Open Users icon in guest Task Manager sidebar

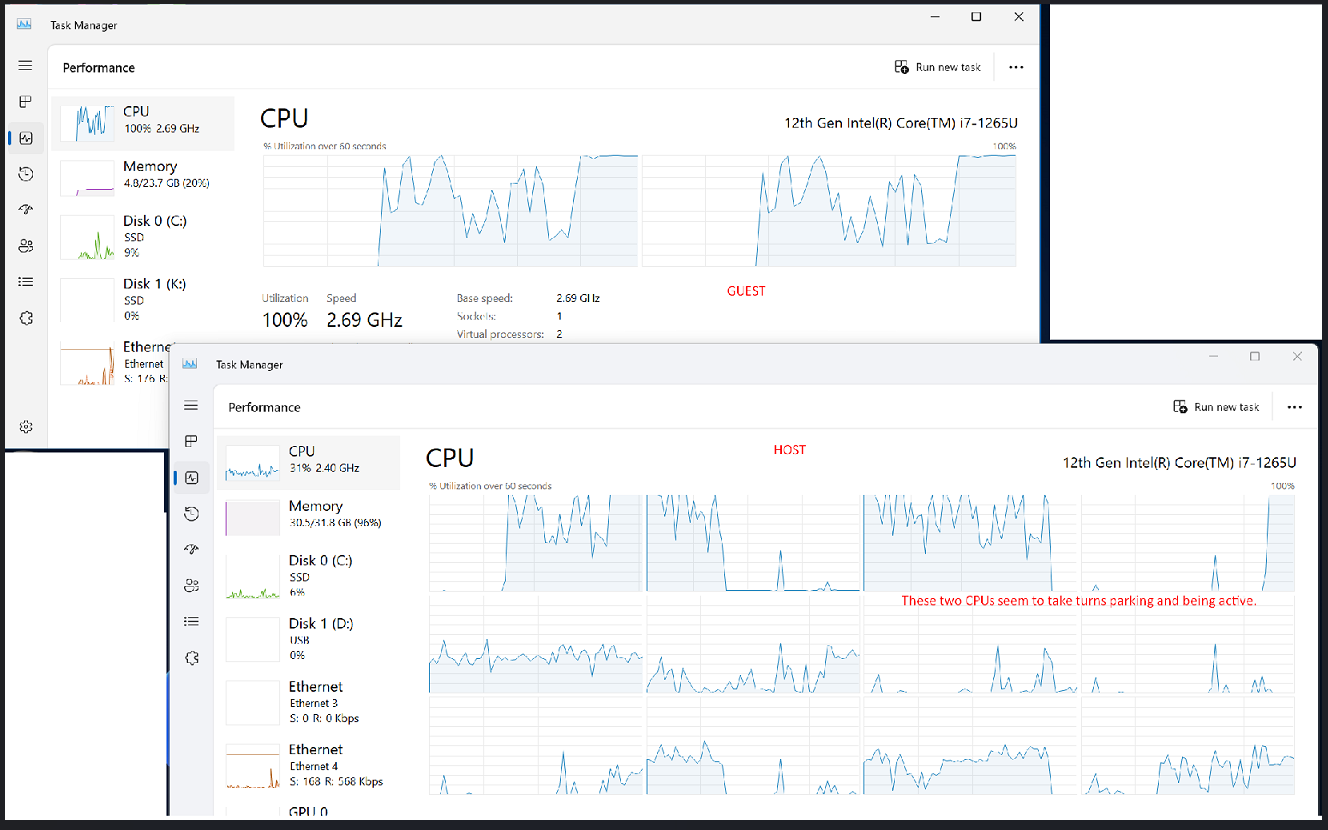click(x=26, y=246)
